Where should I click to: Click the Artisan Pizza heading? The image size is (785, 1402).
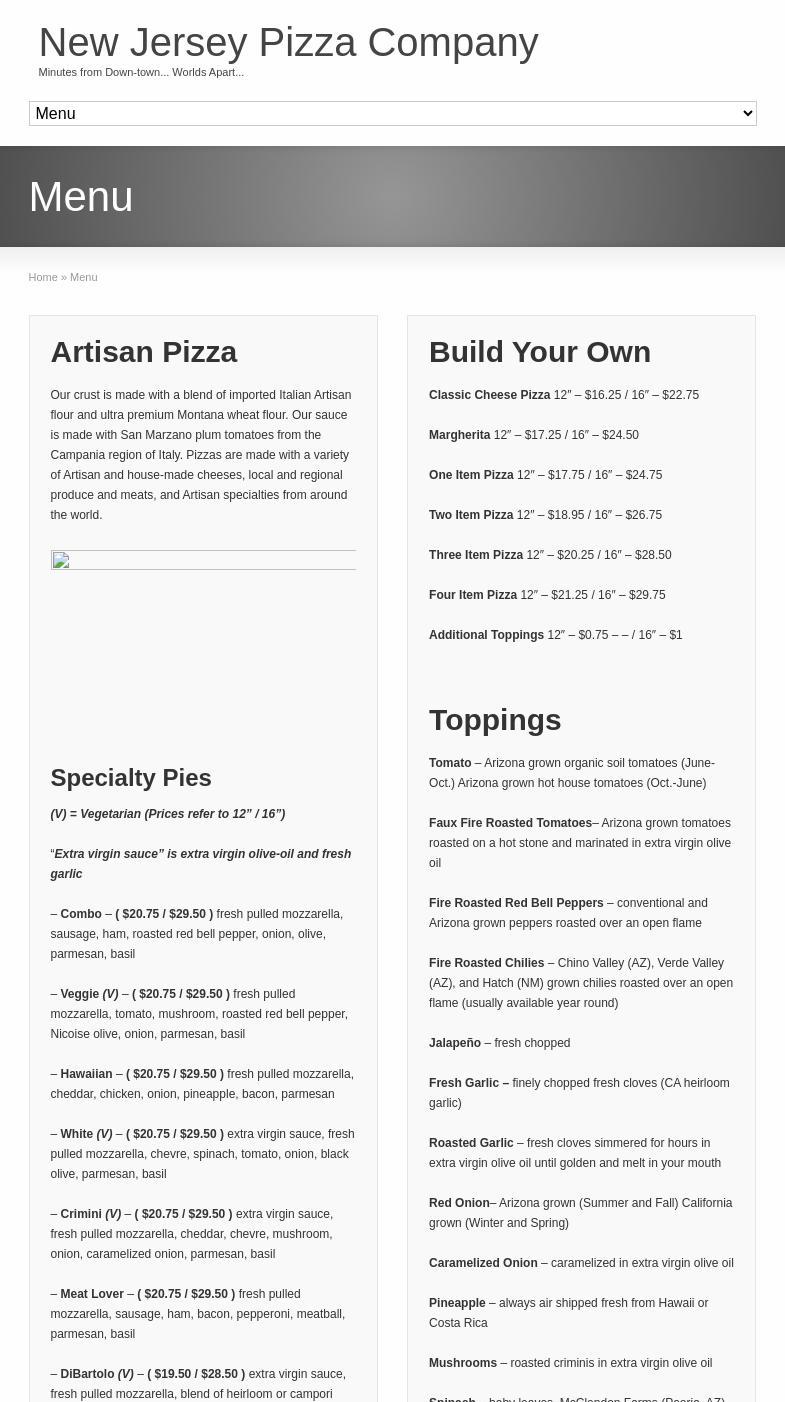point(143,352)
